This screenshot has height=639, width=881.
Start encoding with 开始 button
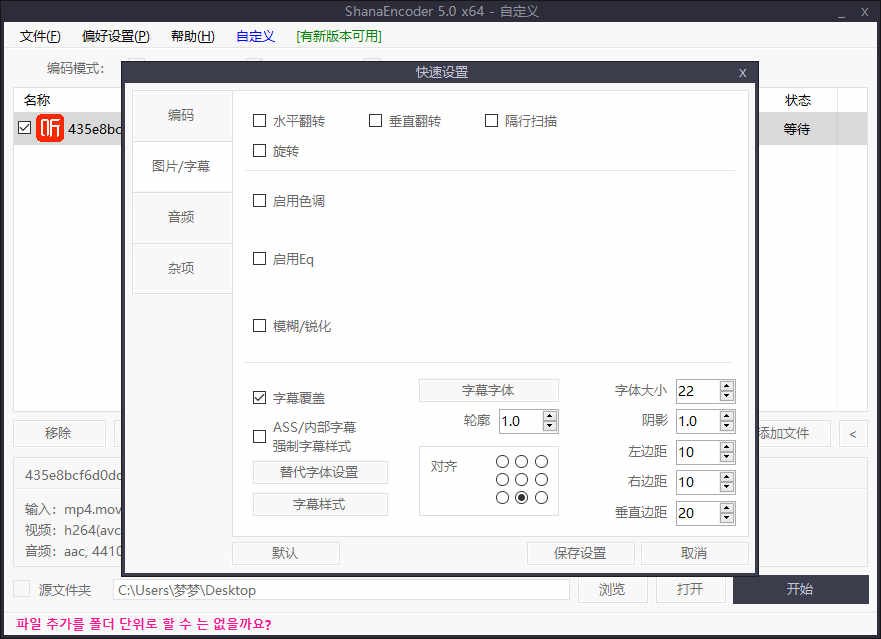click(800, 589)
